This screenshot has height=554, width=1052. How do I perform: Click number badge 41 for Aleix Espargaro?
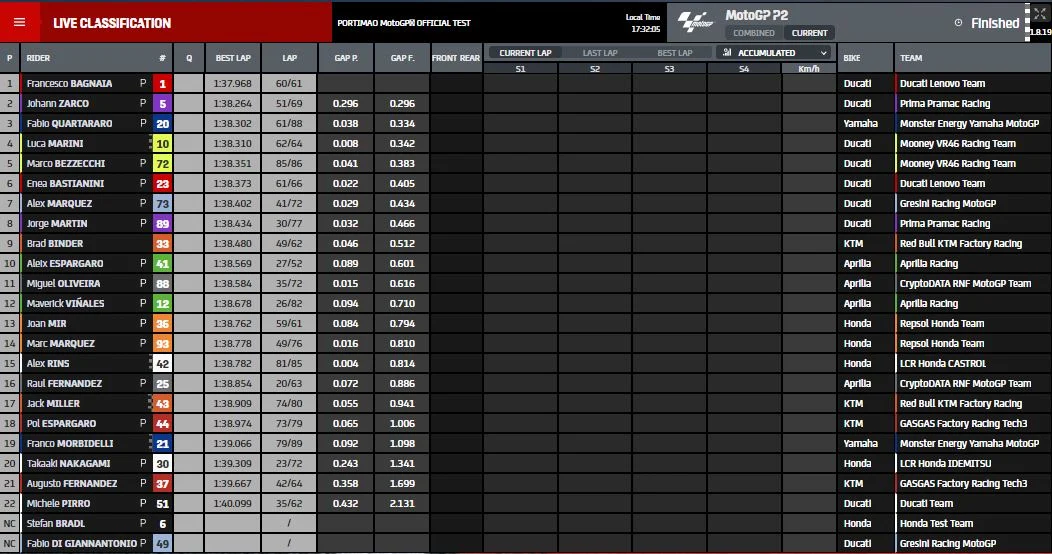[162, 264]
